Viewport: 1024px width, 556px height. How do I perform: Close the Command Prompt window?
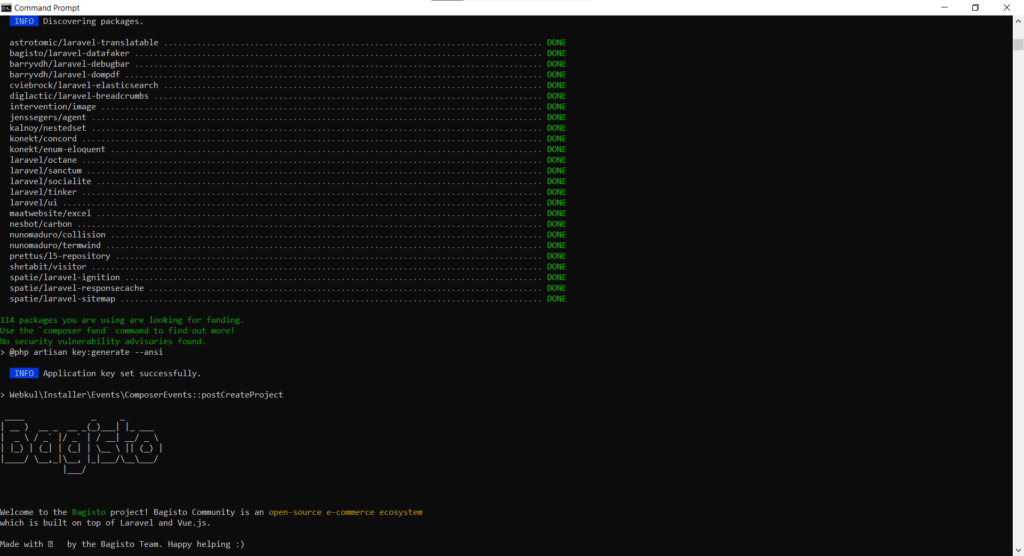[1009, 7]
